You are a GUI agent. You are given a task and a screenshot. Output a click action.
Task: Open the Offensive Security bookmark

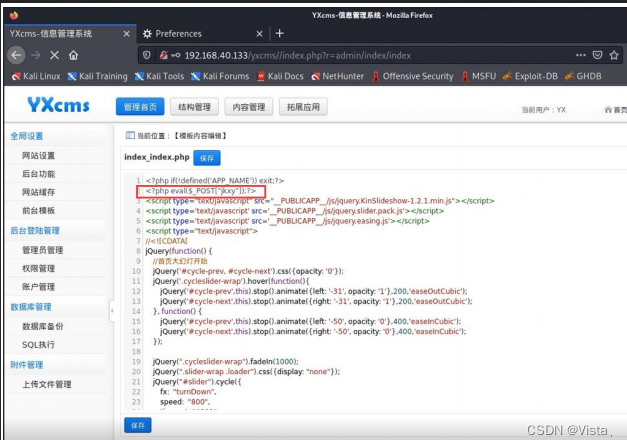click(x=413, y=76)
